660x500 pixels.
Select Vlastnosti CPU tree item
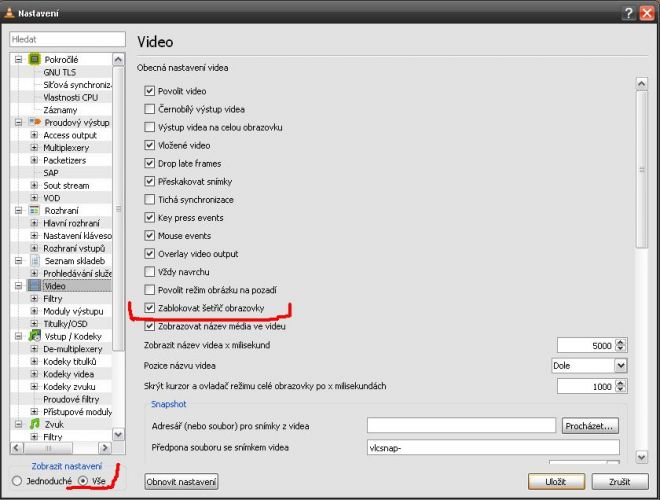(x=71, y=97)
